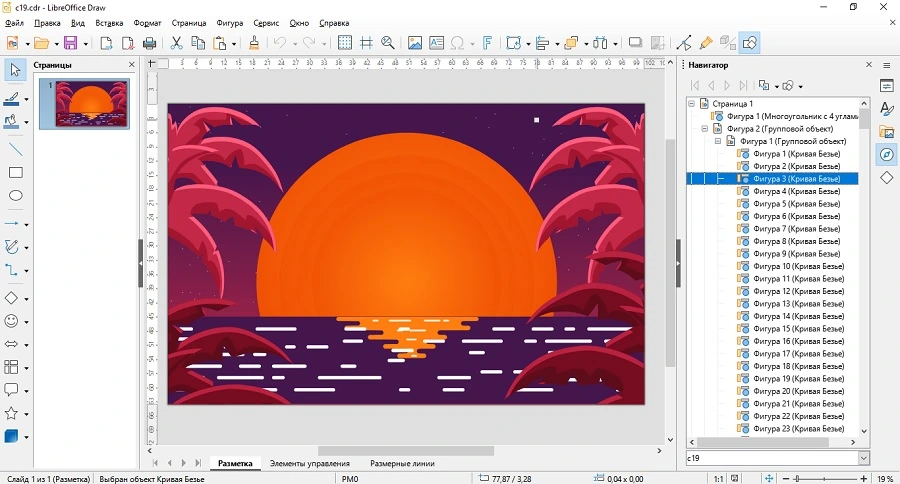Click the Save document icon
900x484 pixels.
pyautogui.click(x=70, y=43)
